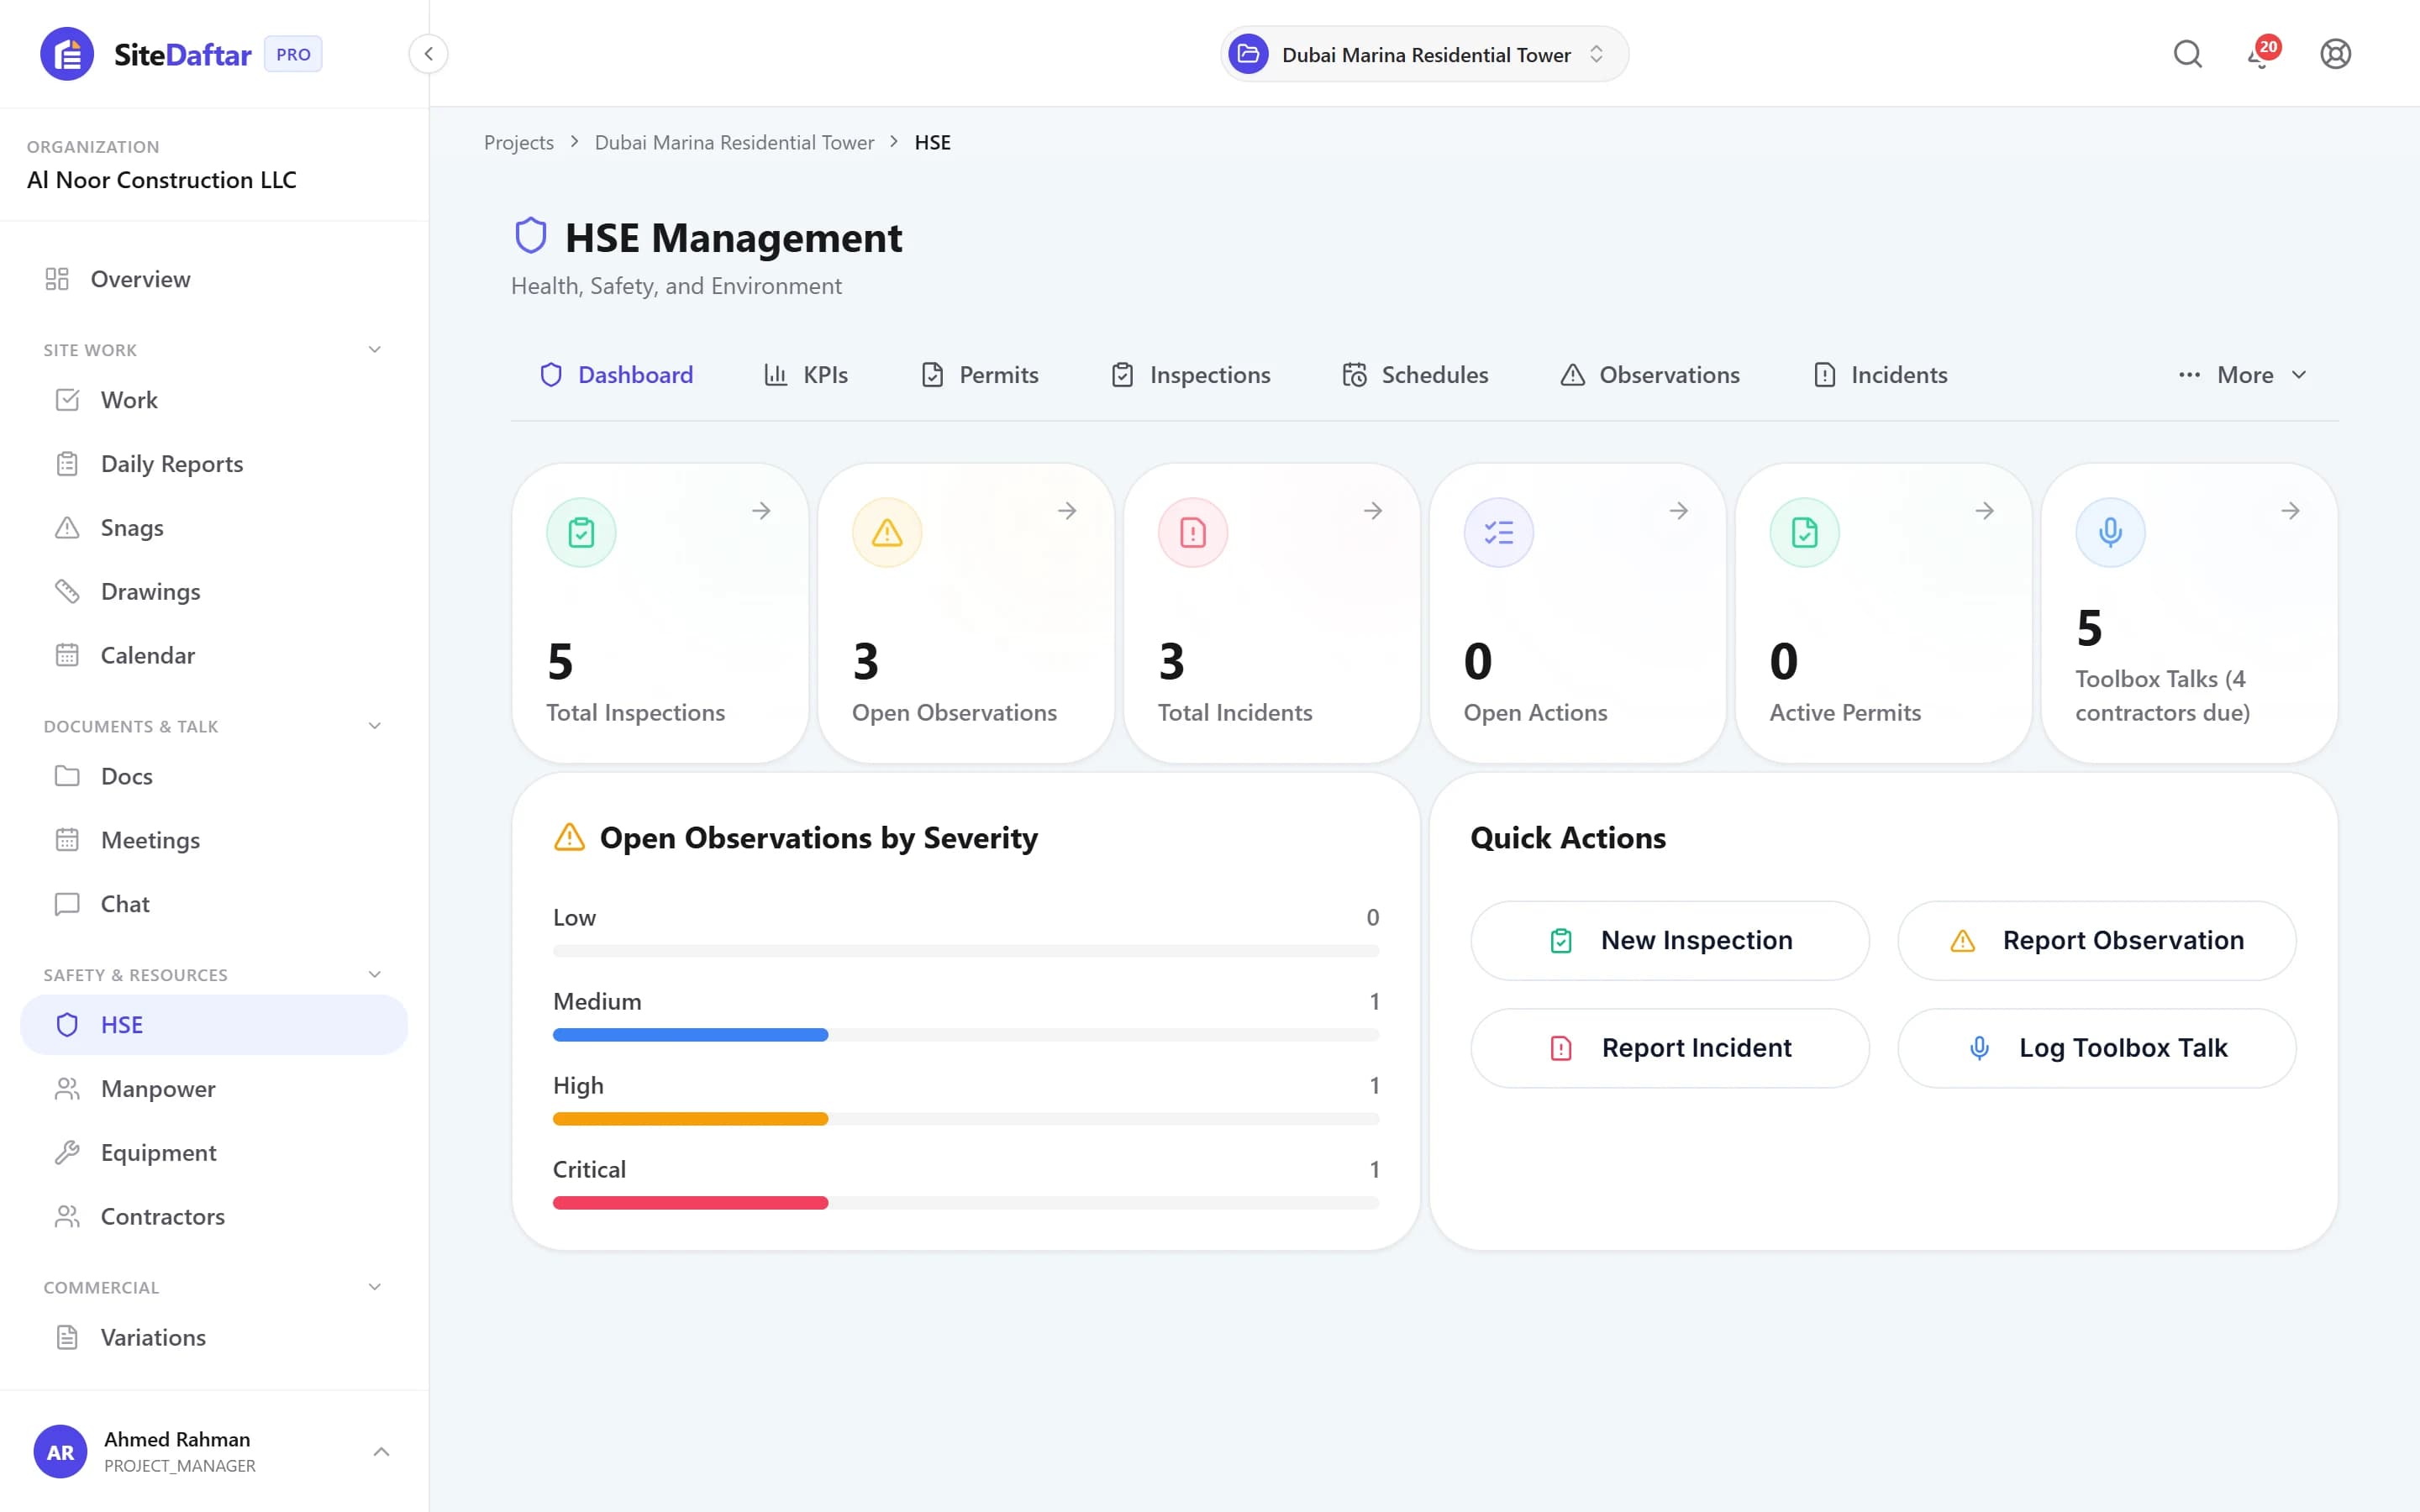Click the High severity orange bar
Screen dimensions: 2420x1512
(x=690, y=1119)
